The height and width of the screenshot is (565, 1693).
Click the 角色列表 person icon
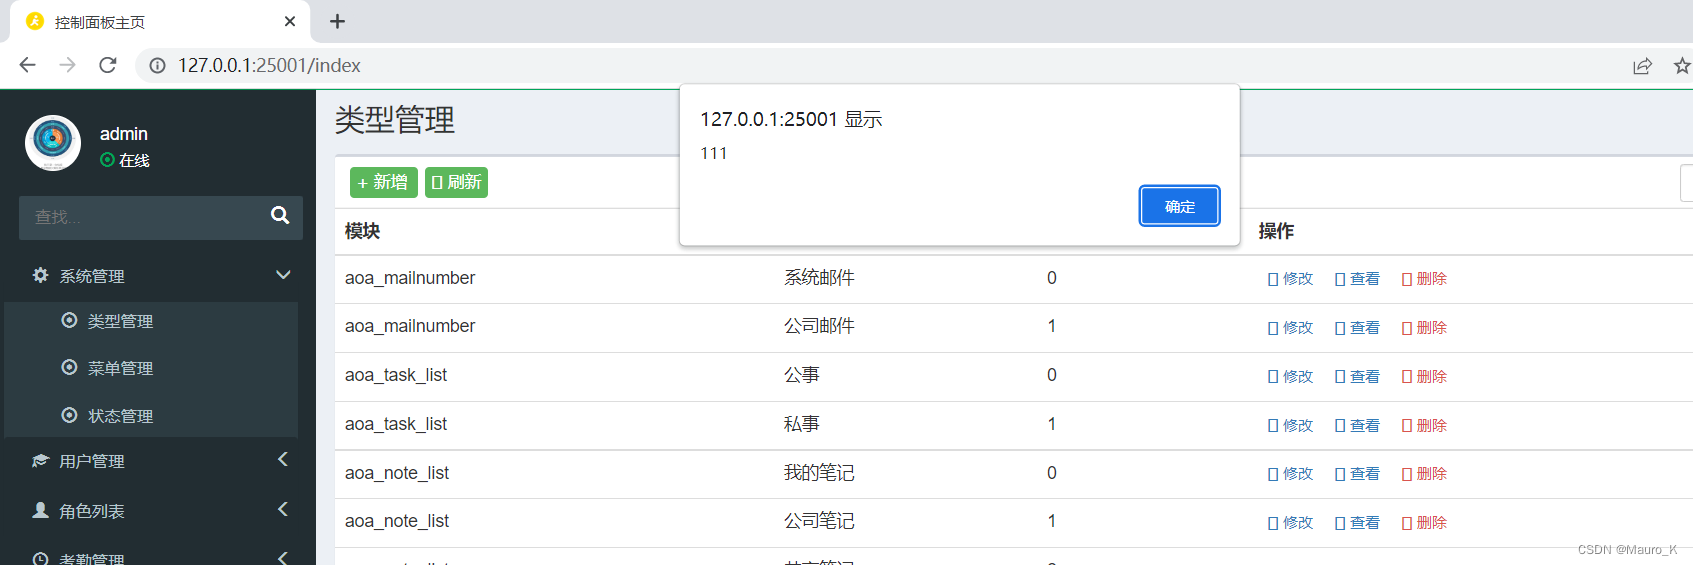(x=40, y=510)
